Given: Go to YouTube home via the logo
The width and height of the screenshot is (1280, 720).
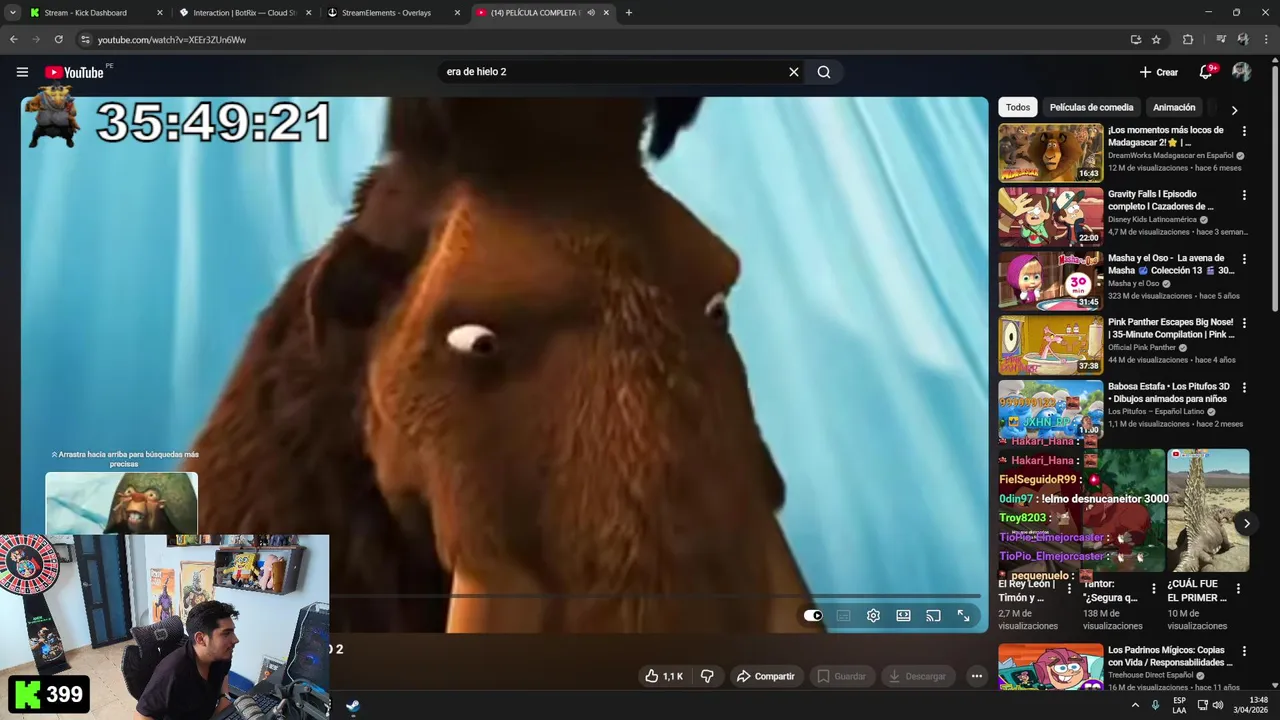Looking at the screenshot, I should 74,72.
